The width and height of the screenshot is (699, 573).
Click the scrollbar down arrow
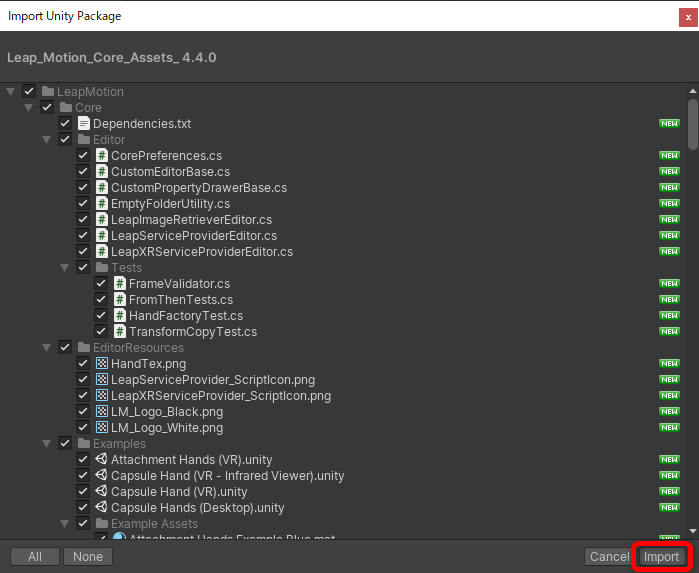pos(693,531)
